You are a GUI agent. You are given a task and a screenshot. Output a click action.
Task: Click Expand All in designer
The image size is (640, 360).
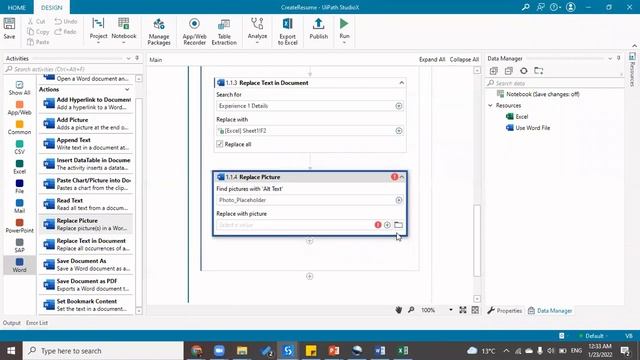tap(432, 60)
